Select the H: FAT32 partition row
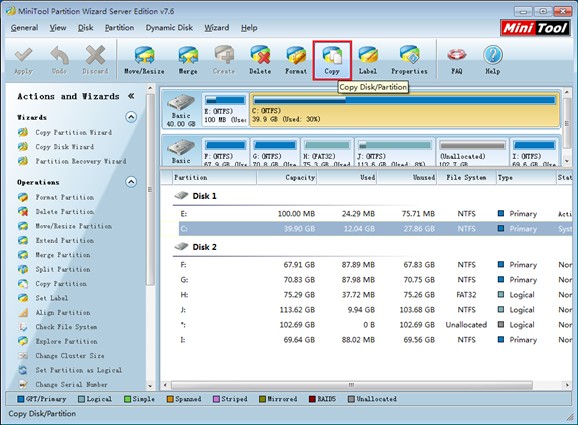 pos(375,295)
